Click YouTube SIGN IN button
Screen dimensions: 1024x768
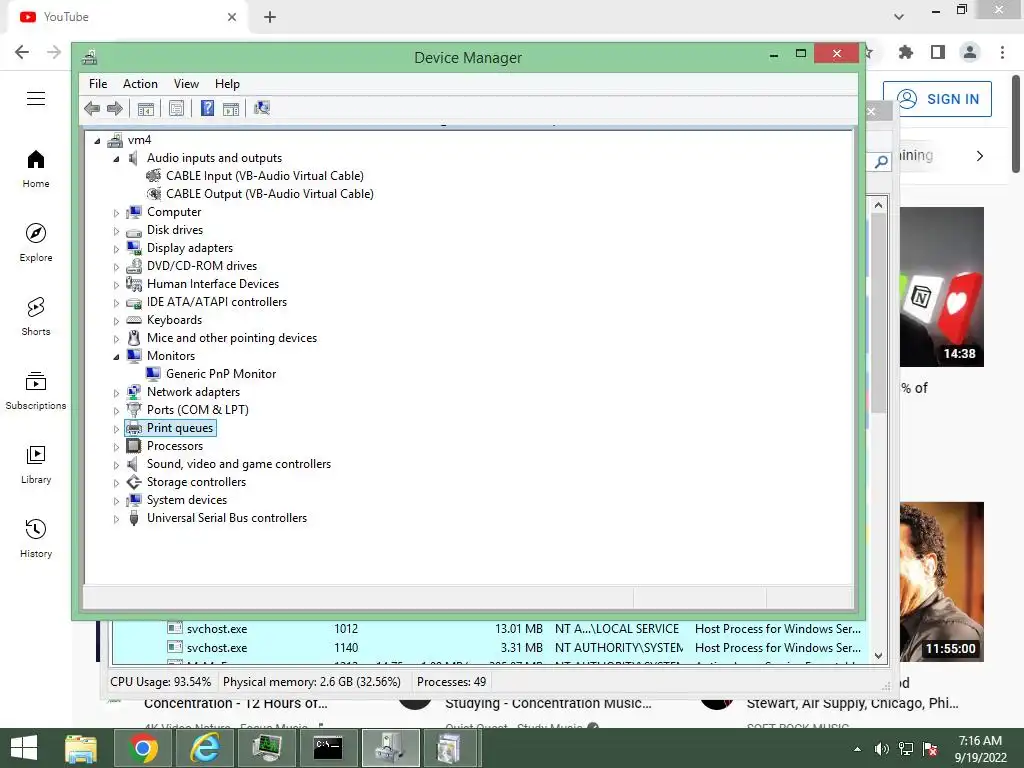(937, 99)
